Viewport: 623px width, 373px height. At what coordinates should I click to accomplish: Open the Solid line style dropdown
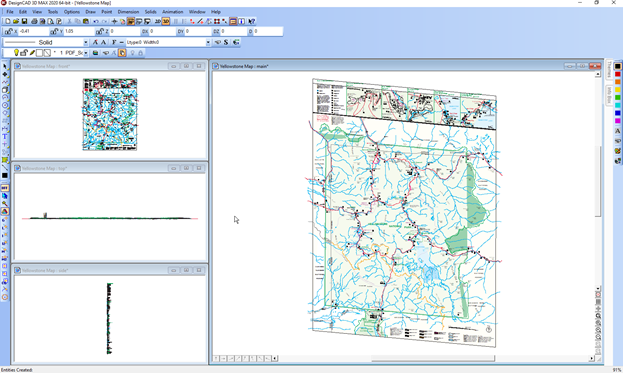click(x=85, y=42)
